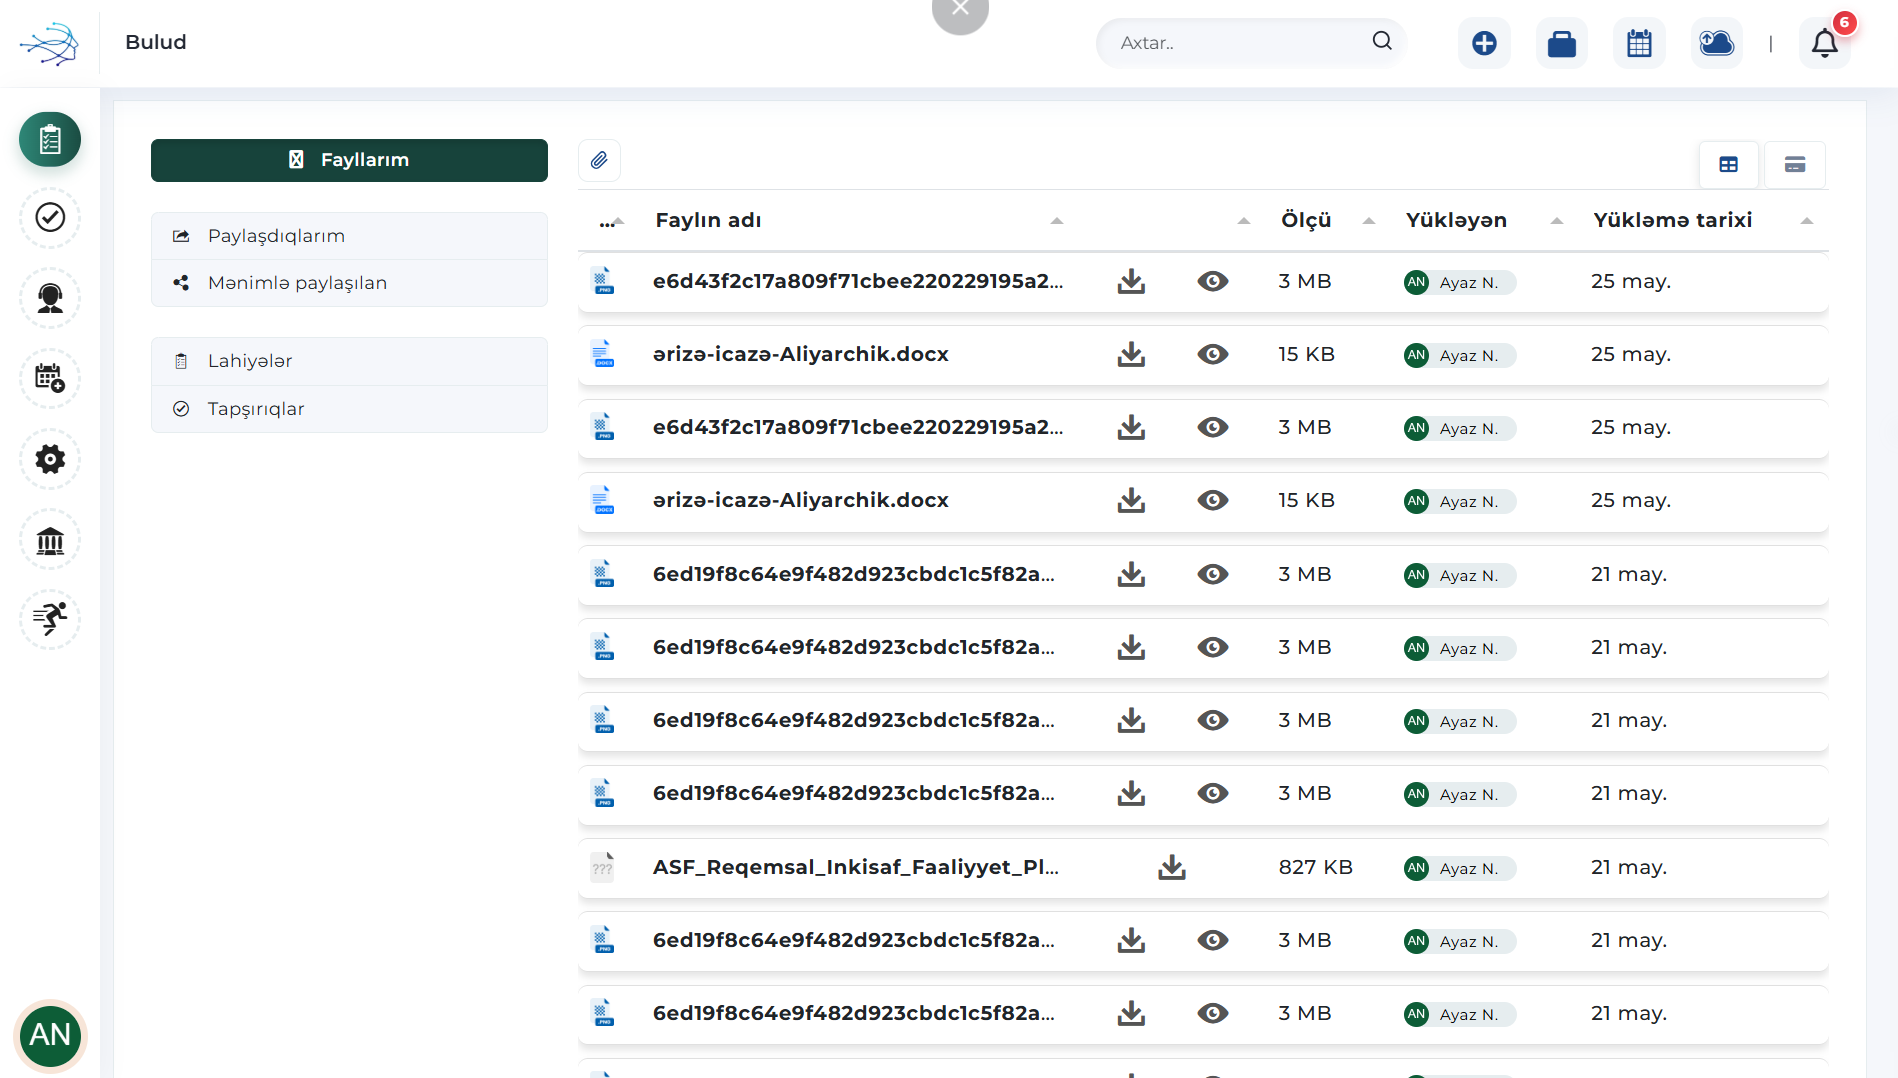The image size is (1898, 1078).
Task: Download the ASF_Reqemsal_Inkisaf_Faaliyyet file
Action: pos(1172,867)
